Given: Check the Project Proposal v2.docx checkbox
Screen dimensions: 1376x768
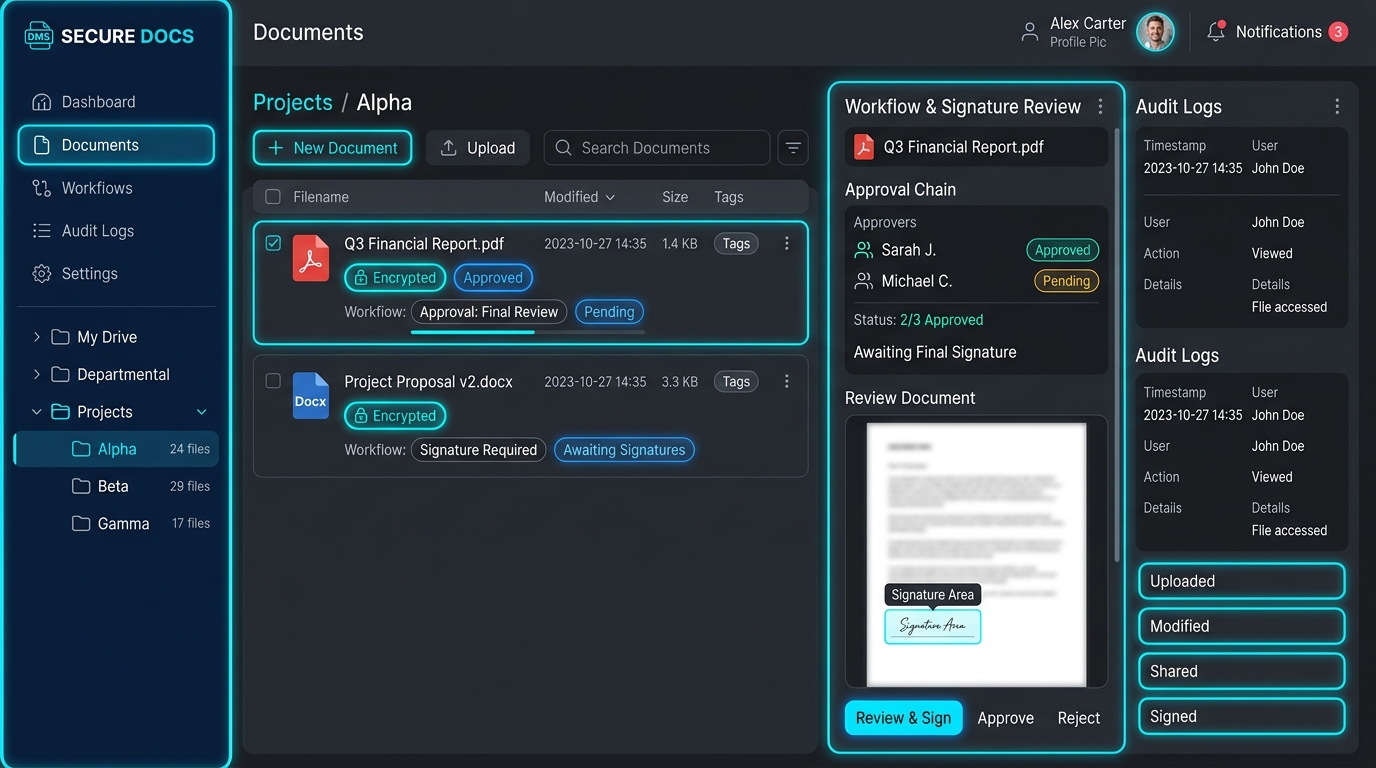Looking at the screenshot, I should click(x=273, y=381).
